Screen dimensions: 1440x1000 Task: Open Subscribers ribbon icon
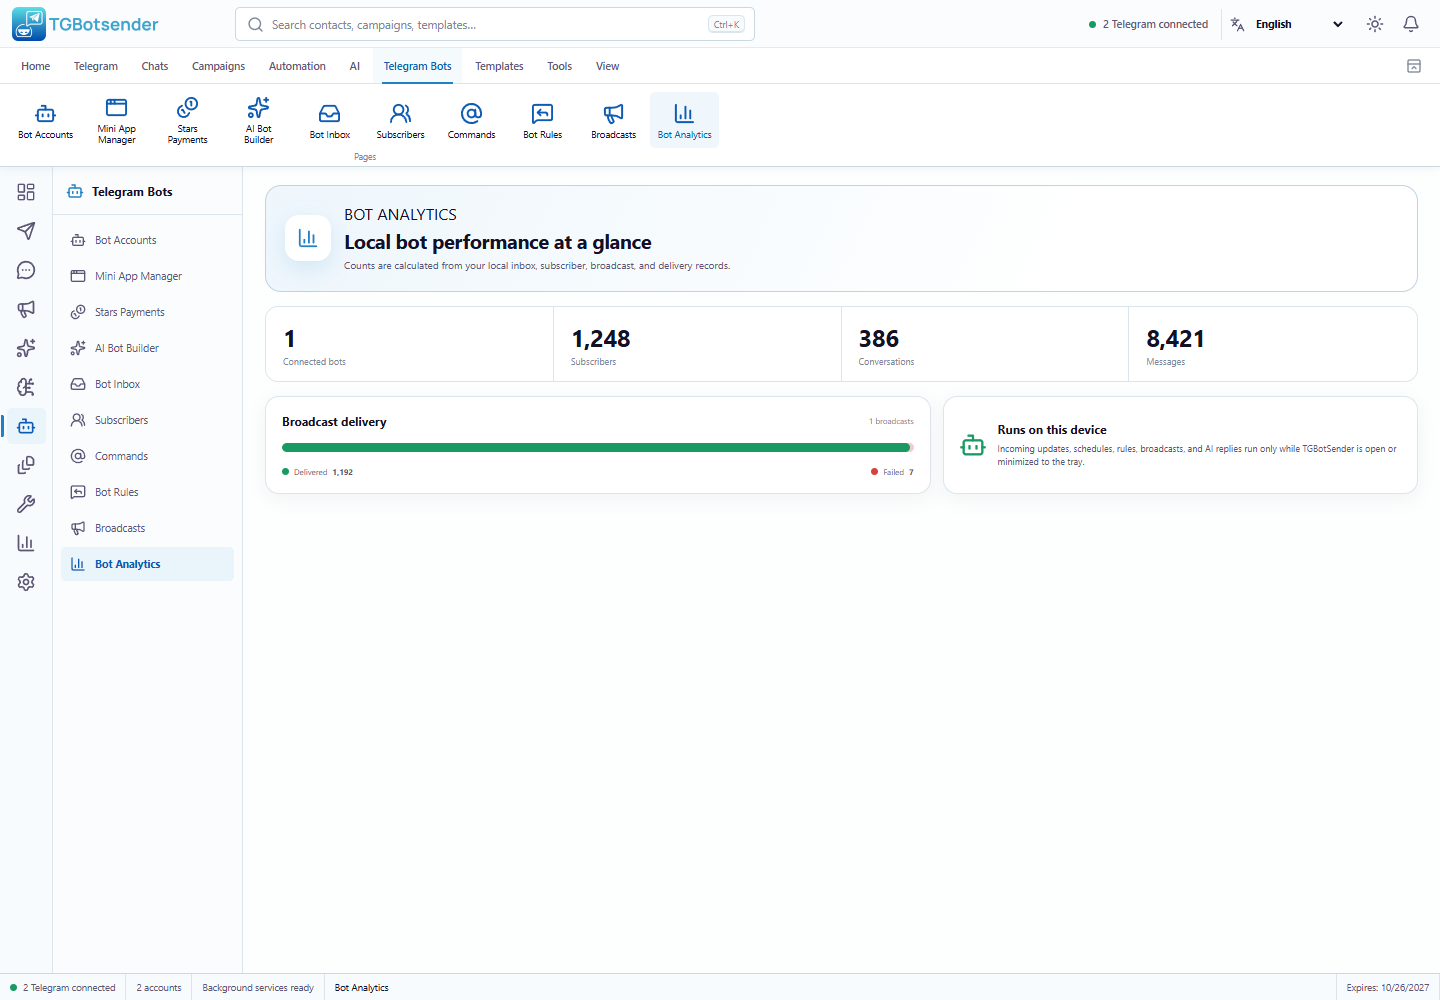[x=401, y=120]
